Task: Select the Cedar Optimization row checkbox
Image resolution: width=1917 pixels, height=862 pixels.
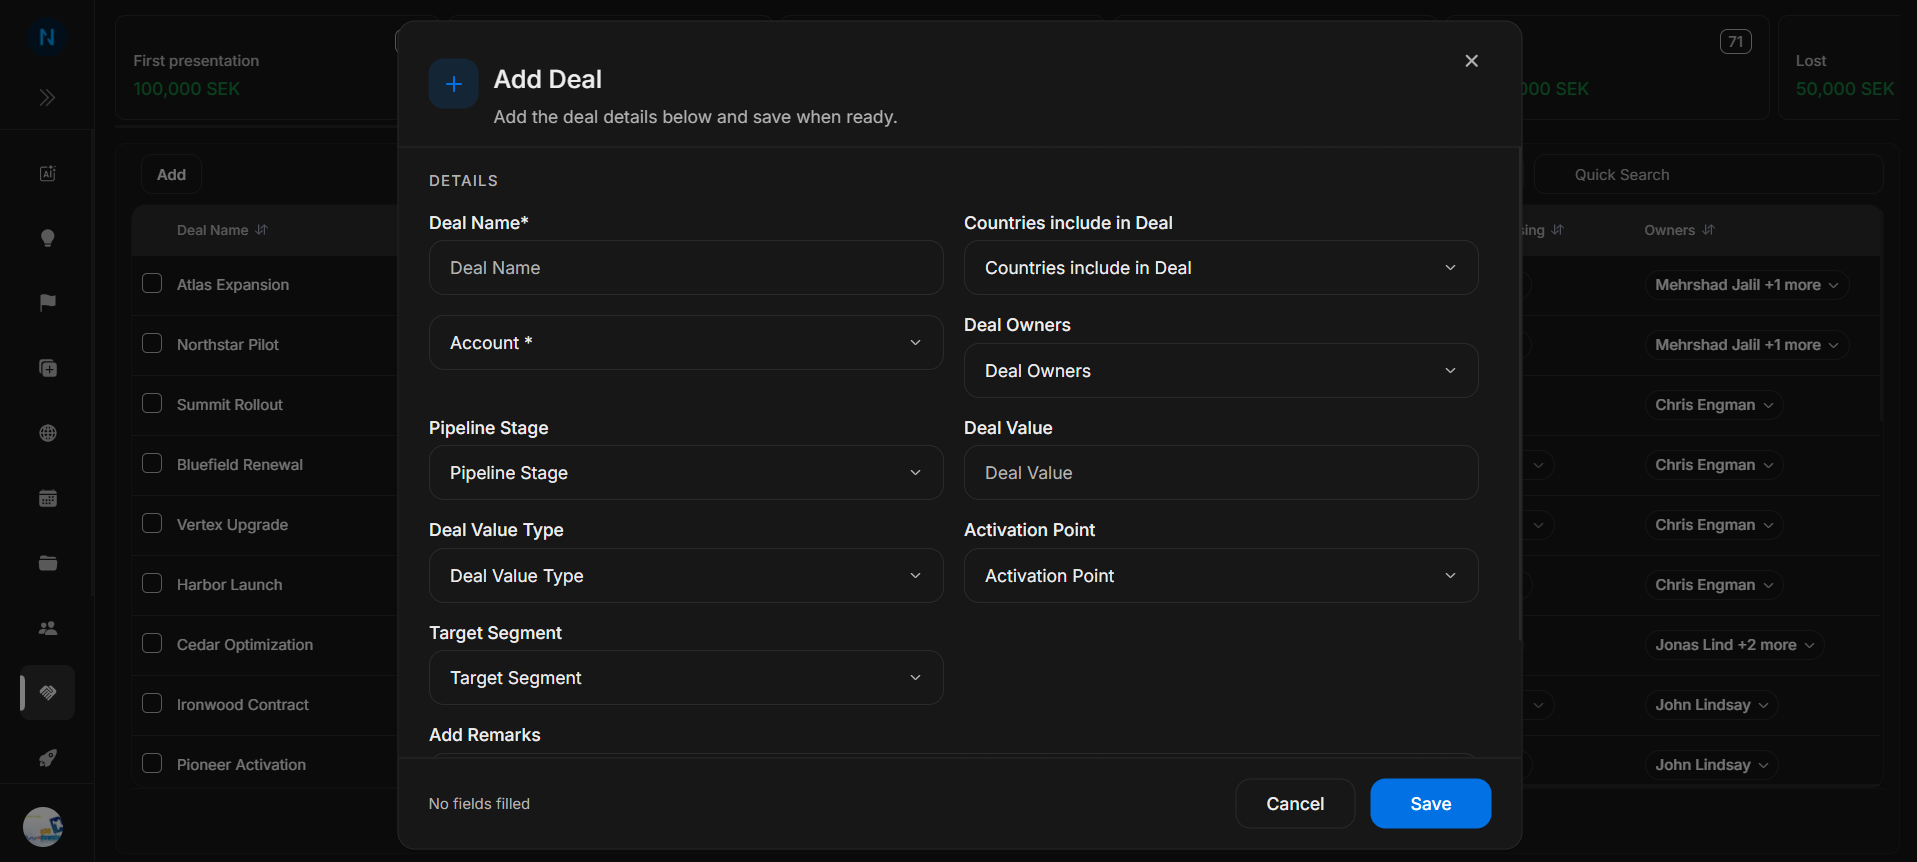Action: tap(152, 643)
